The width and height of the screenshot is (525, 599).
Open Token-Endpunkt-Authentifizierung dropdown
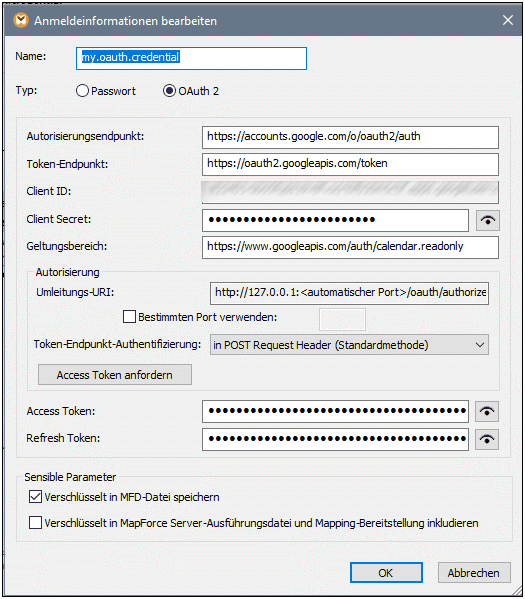[x=349, y=345]
